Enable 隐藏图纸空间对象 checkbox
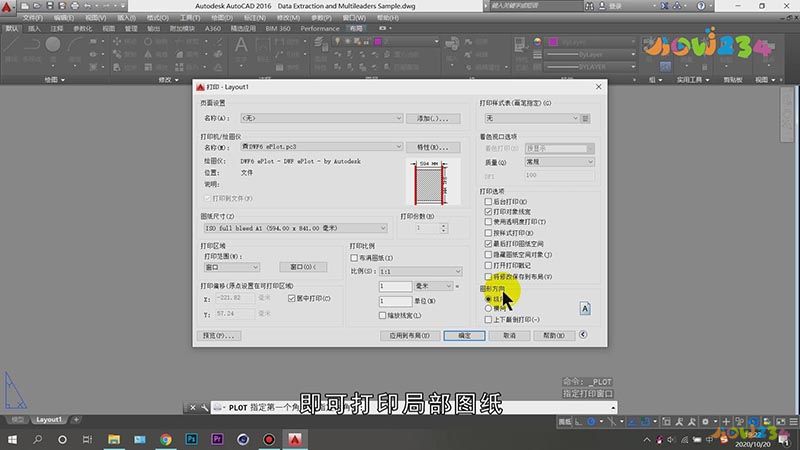800x450 pixels. pos(488,254)
